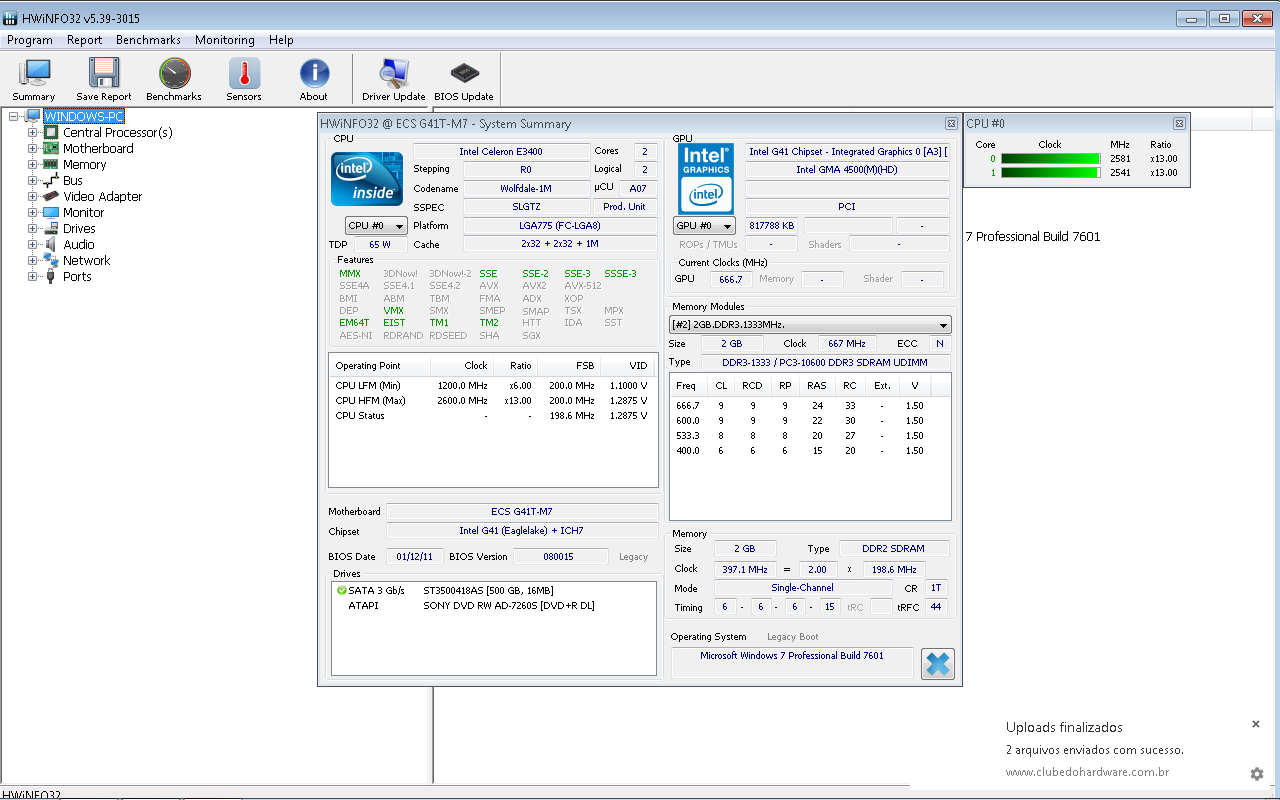Open the Summary toolbar icon
The image size is (1280, 800).
point(34,79)
